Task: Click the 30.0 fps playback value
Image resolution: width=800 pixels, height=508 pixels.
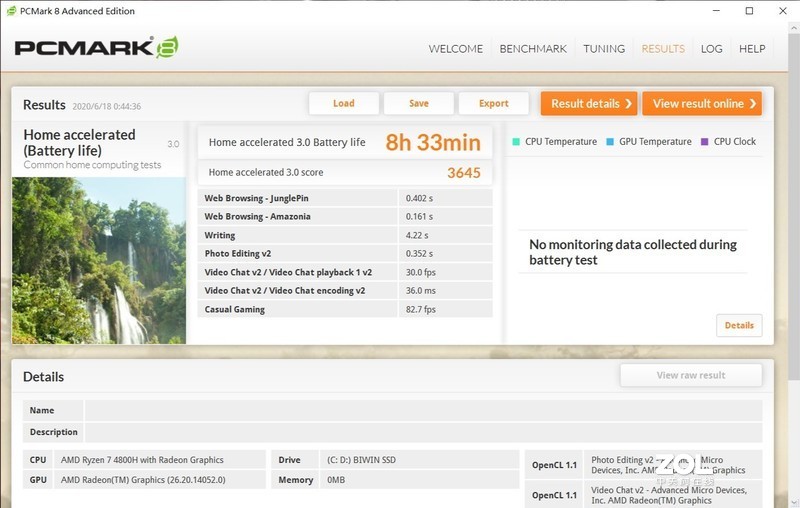Action: pos(421,272)
